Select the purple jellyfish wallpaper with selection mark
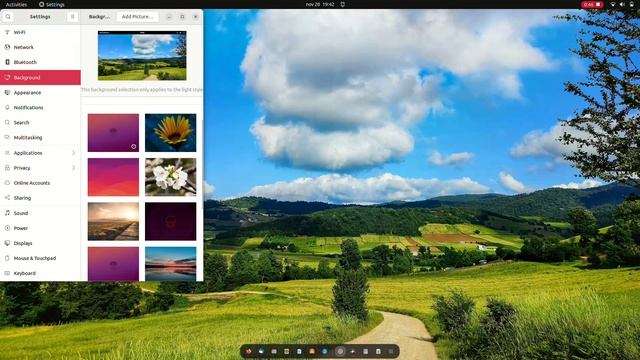This screenshot has width=640, height=360. (x=113, y=133)
